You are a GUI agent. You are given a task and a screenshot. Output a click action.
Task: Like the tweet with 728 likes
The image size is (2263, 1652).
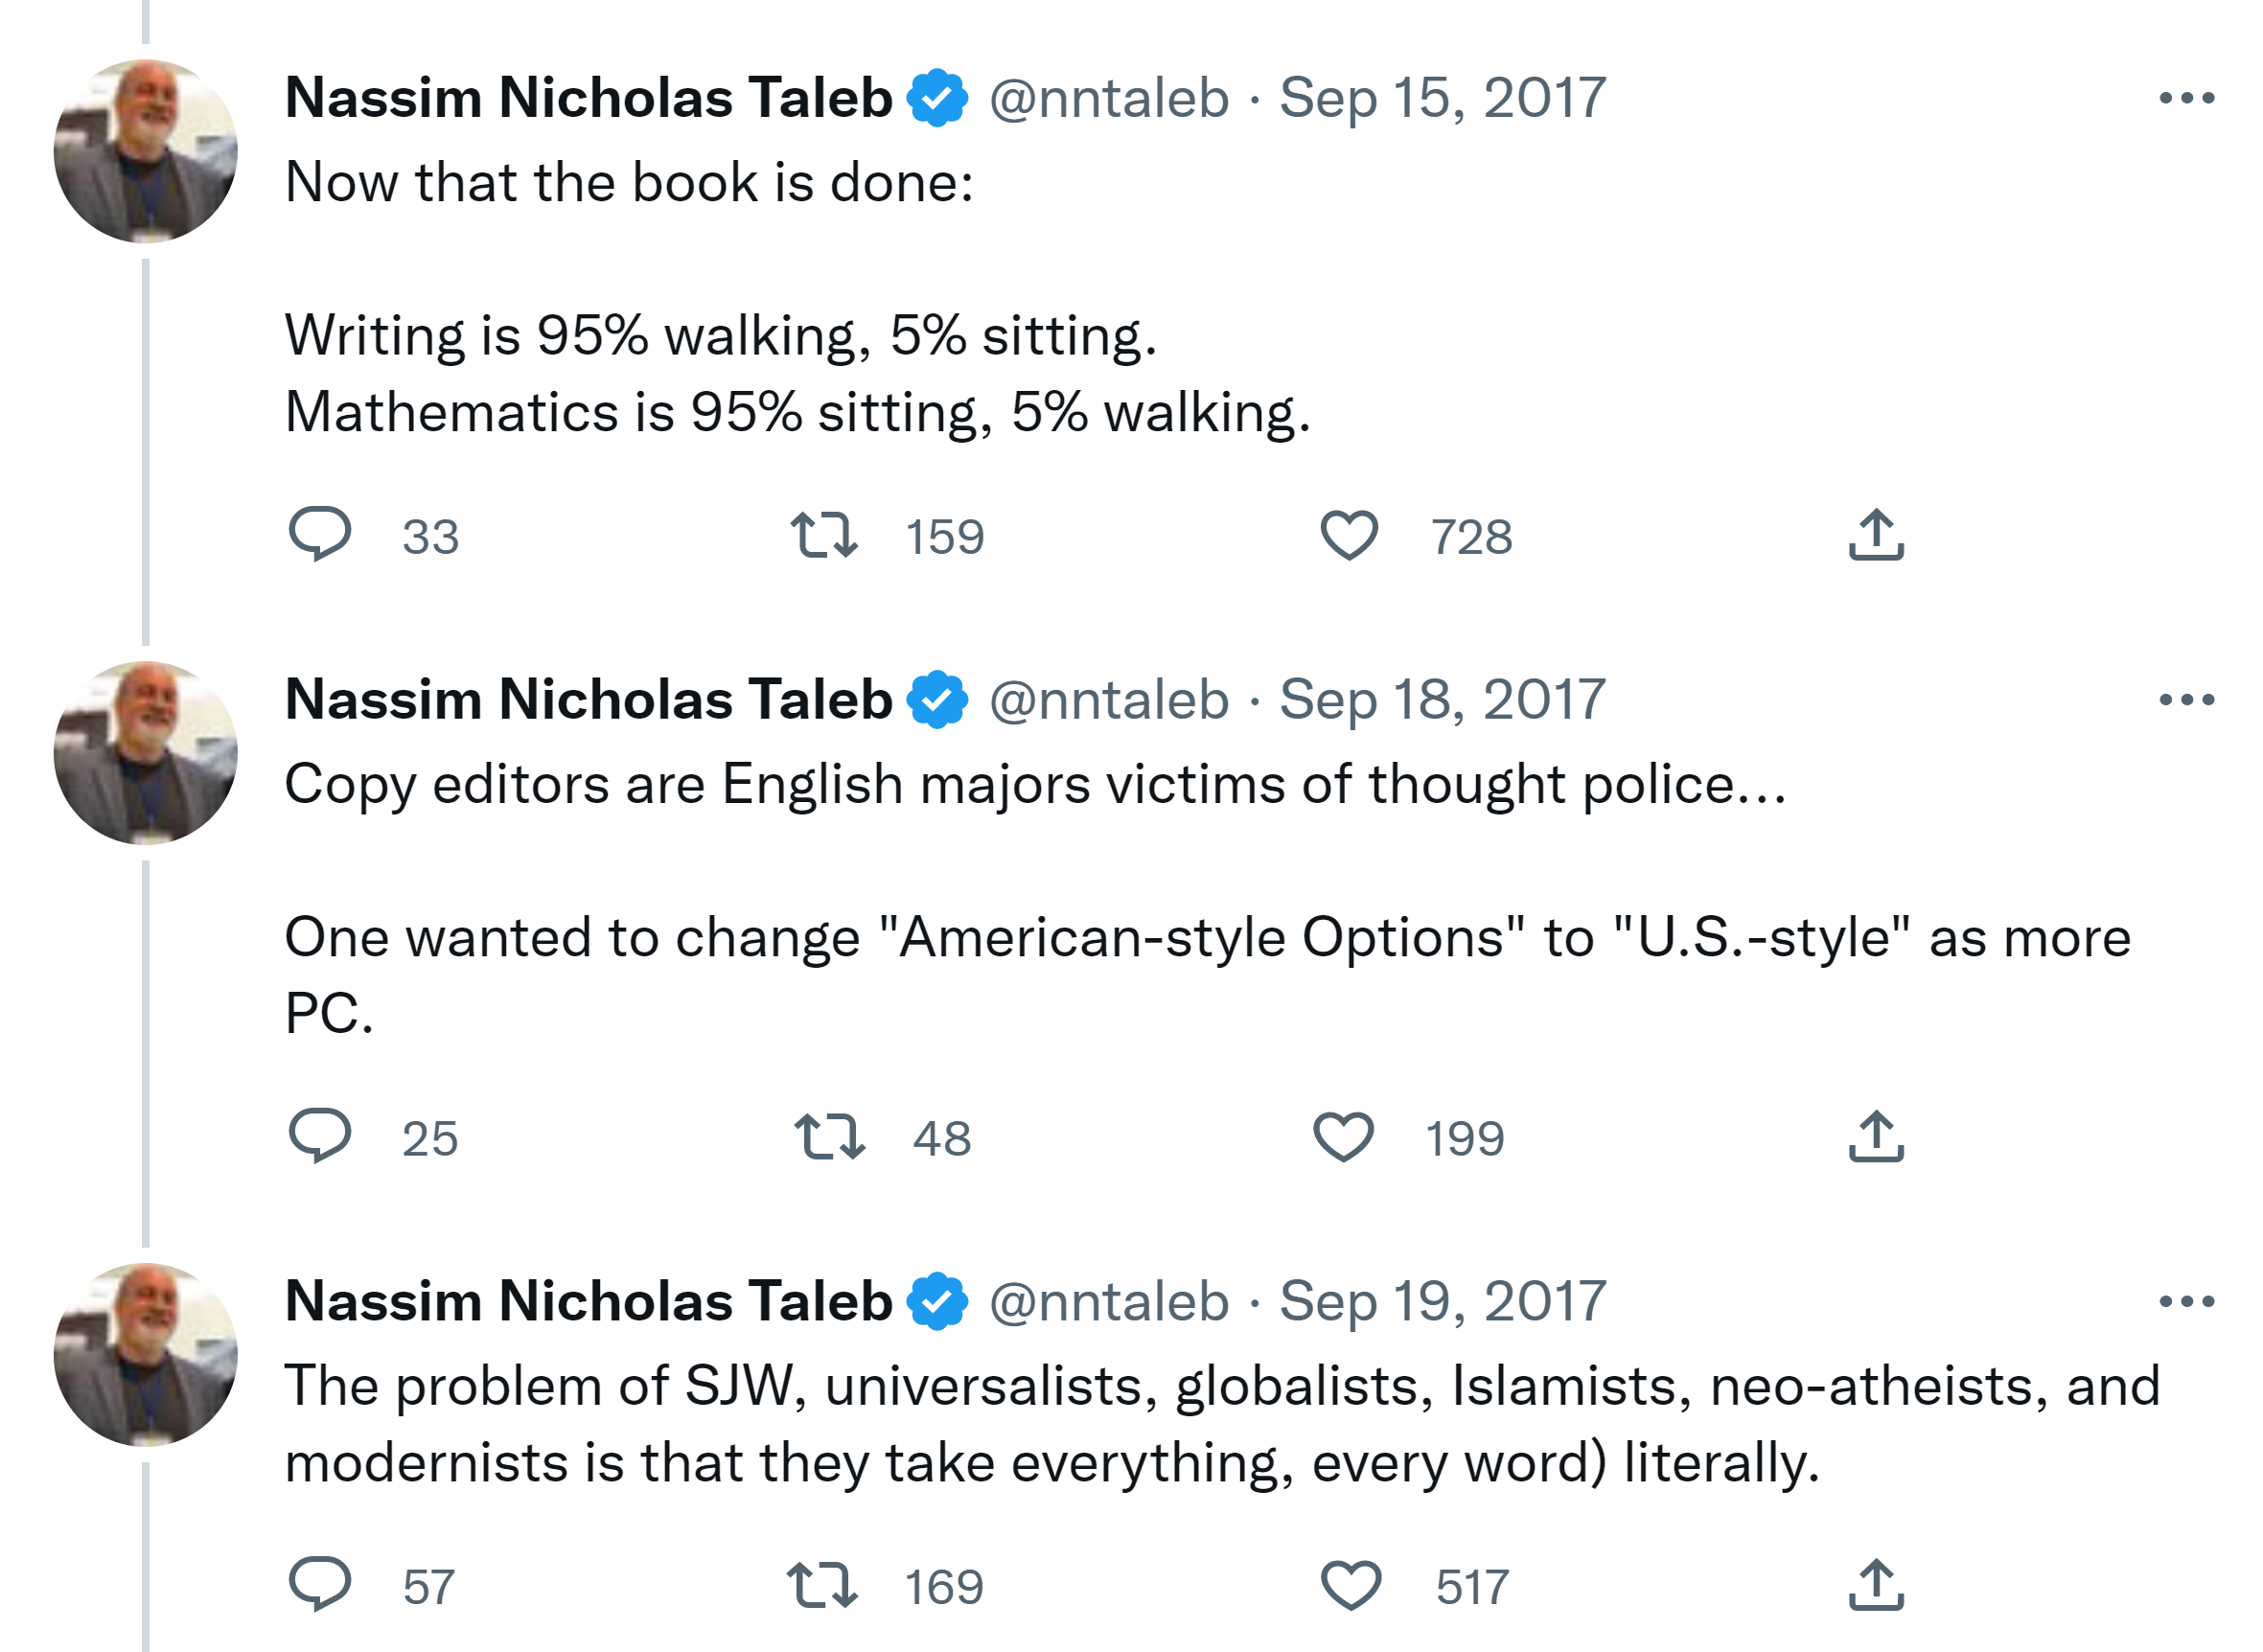(1349, 534)
